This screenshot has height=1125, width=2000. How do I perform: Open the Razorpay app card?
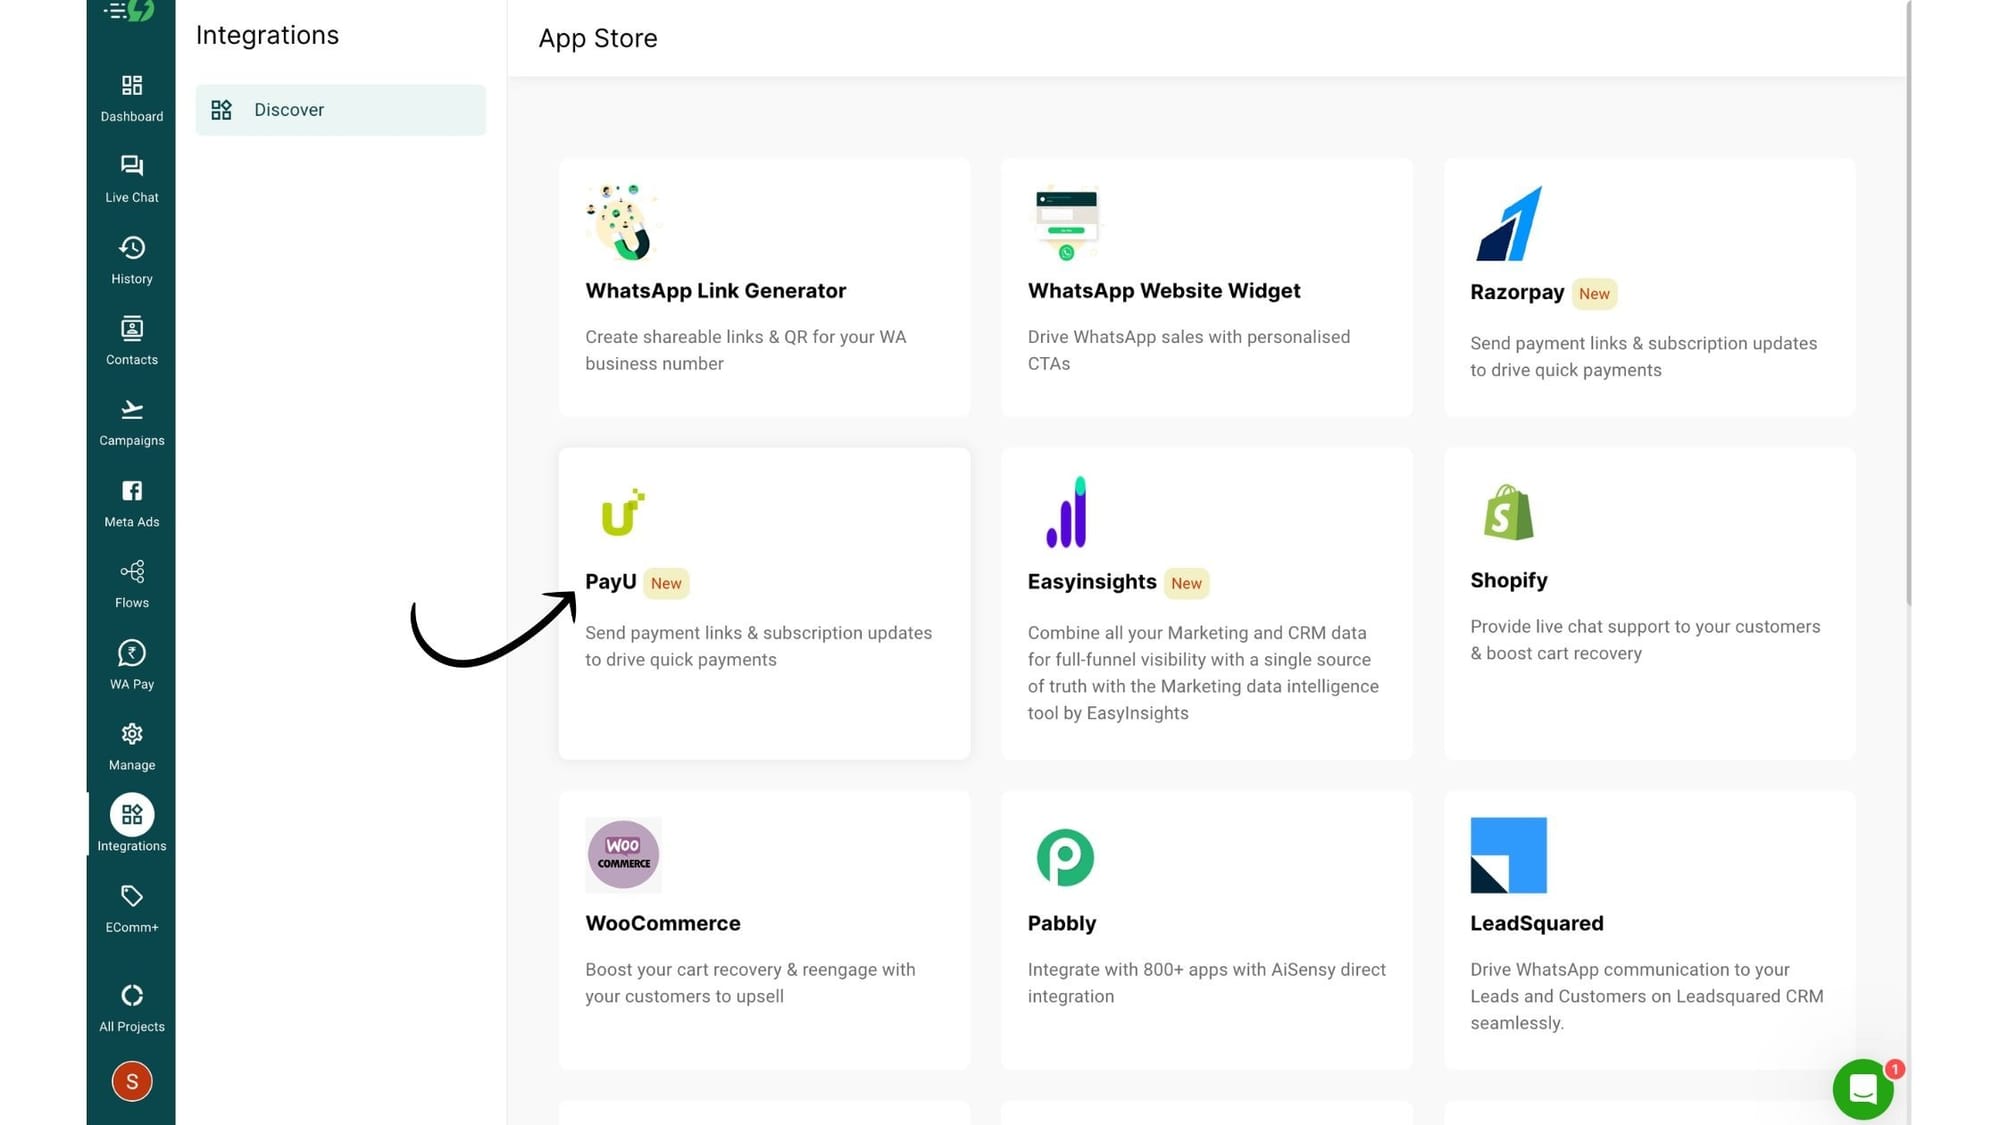tap(1649, 287)
